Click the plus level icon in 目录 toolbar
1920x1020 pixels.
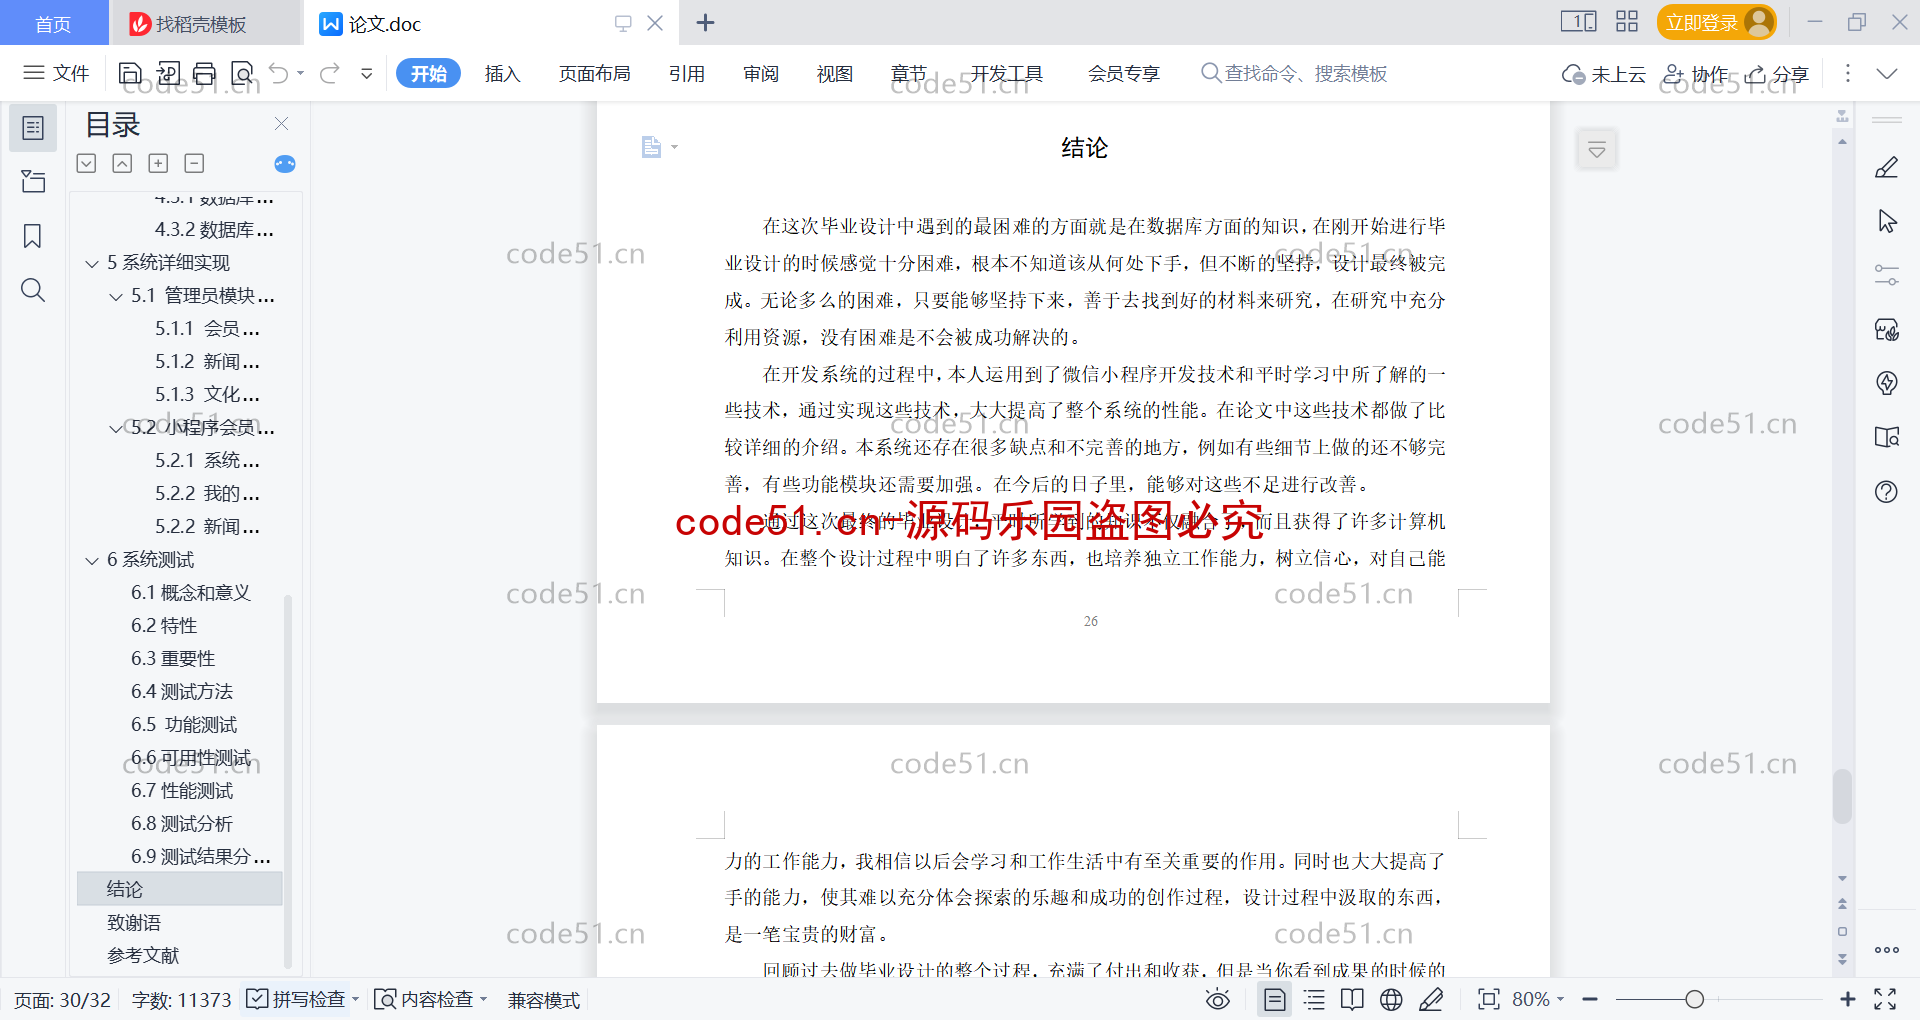click(158, 163)
